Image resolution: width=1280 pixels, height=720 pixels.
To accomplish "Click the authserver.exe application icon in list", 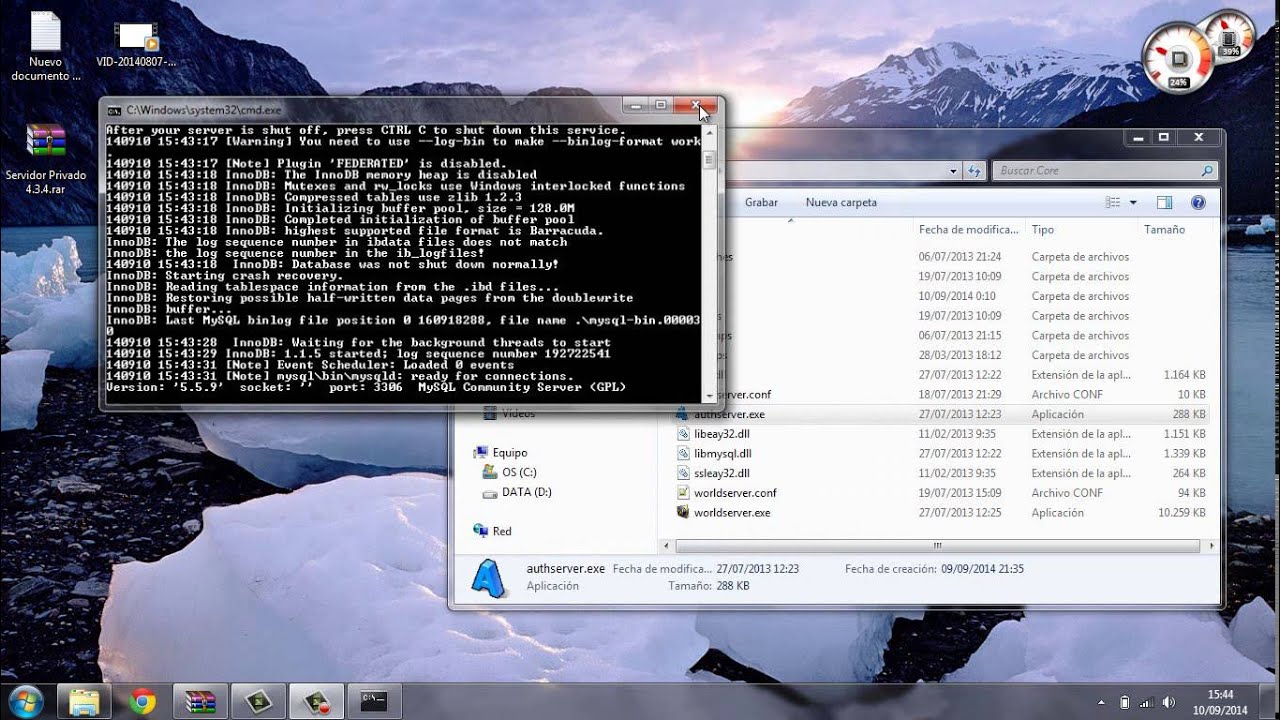I will click(683, 414).
